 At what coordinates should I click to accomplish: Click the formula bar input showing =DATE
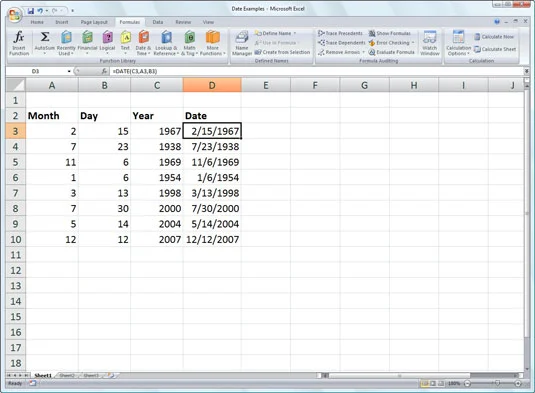click(317, 71)
